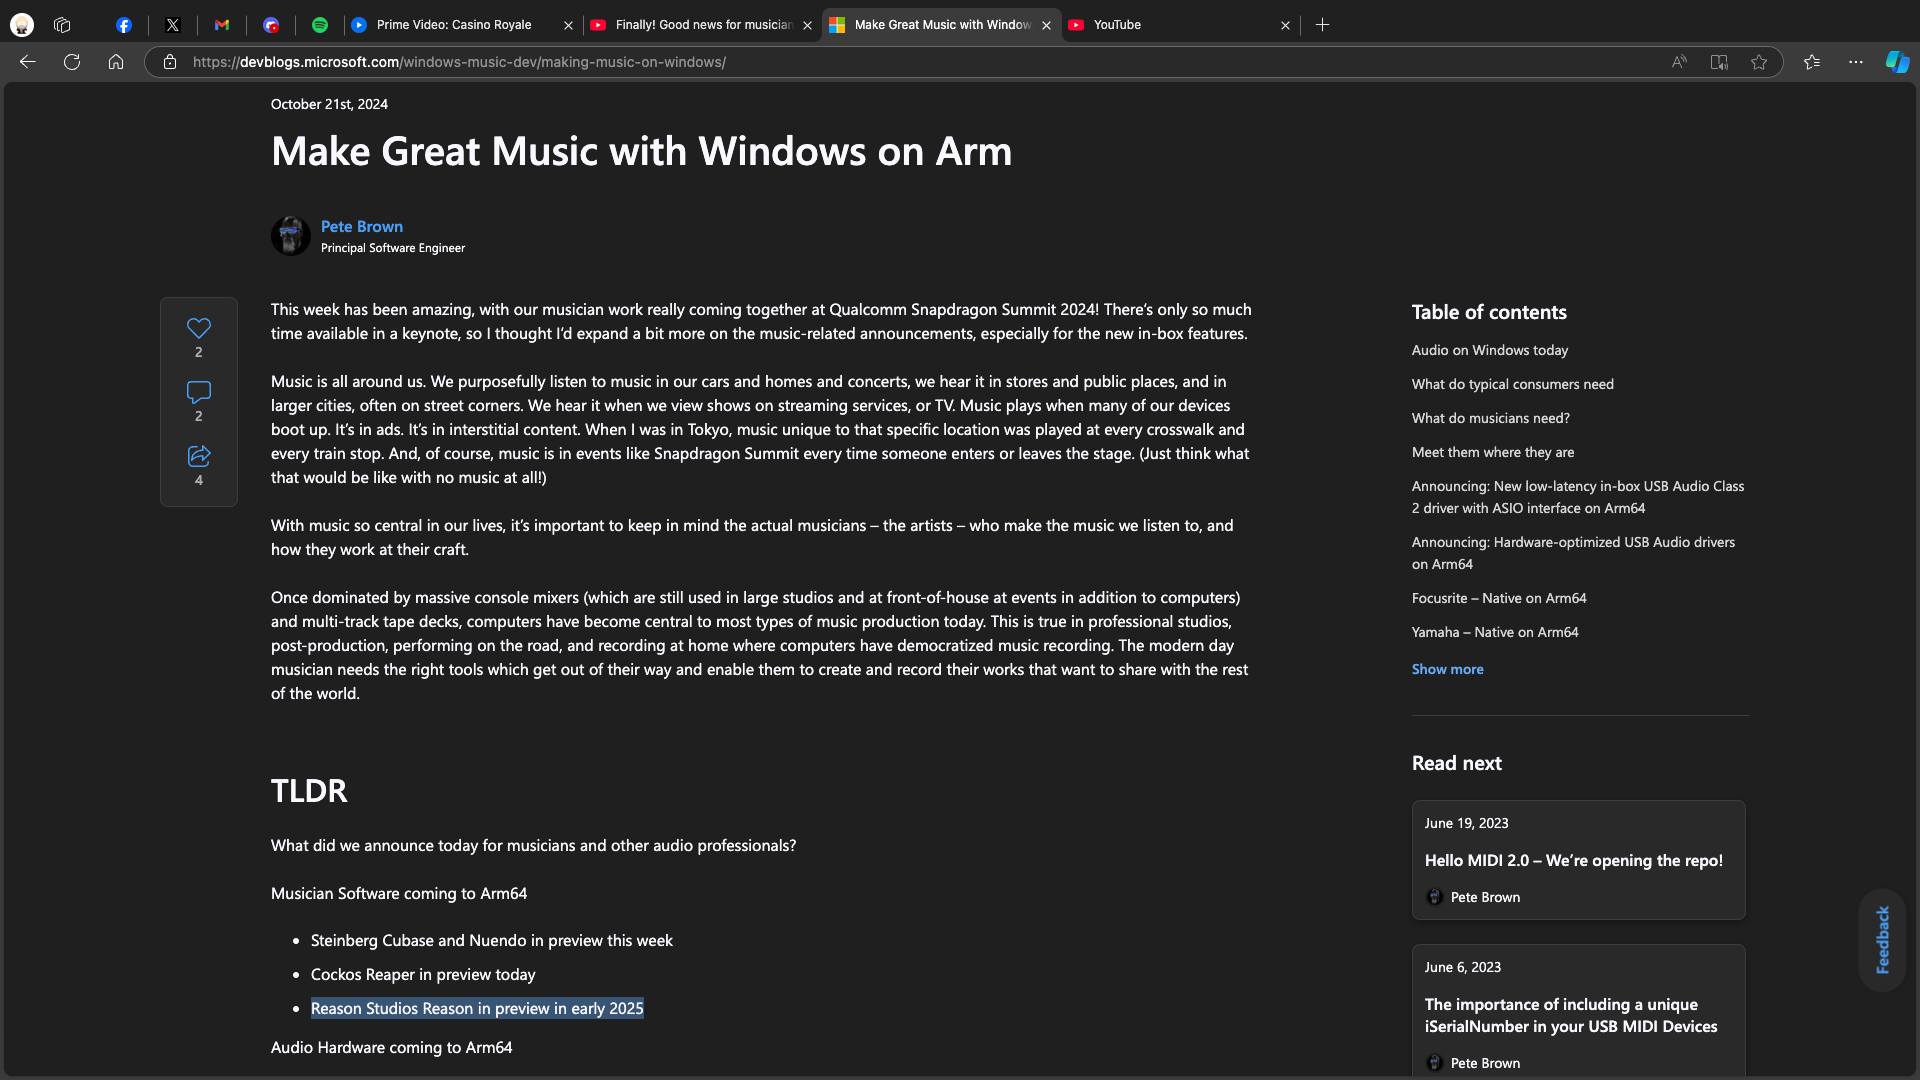Open the tab actions workspace icon
The image size is (1920, 1080).
[x=62, y=25]
